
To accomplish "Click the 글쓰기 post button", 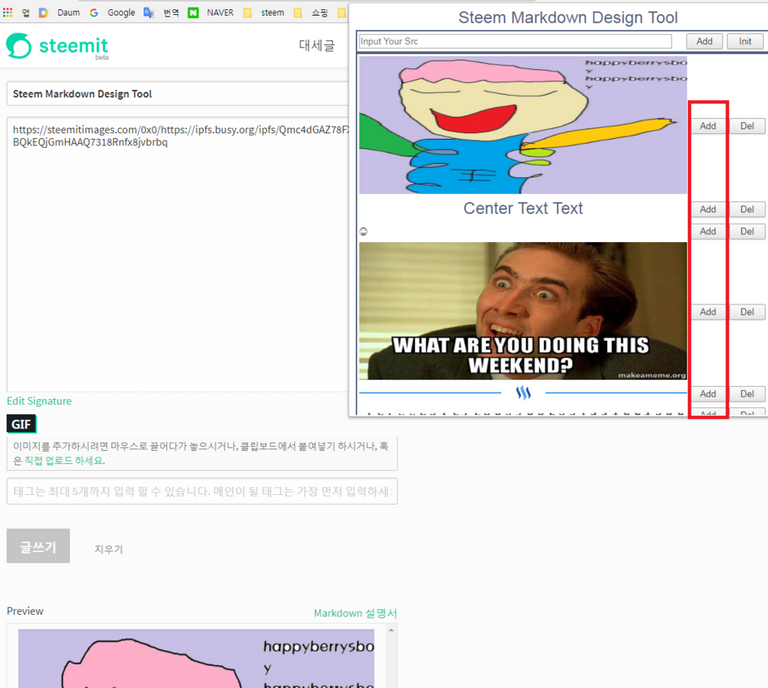I will pyautogui.click(x=38, y=546).
